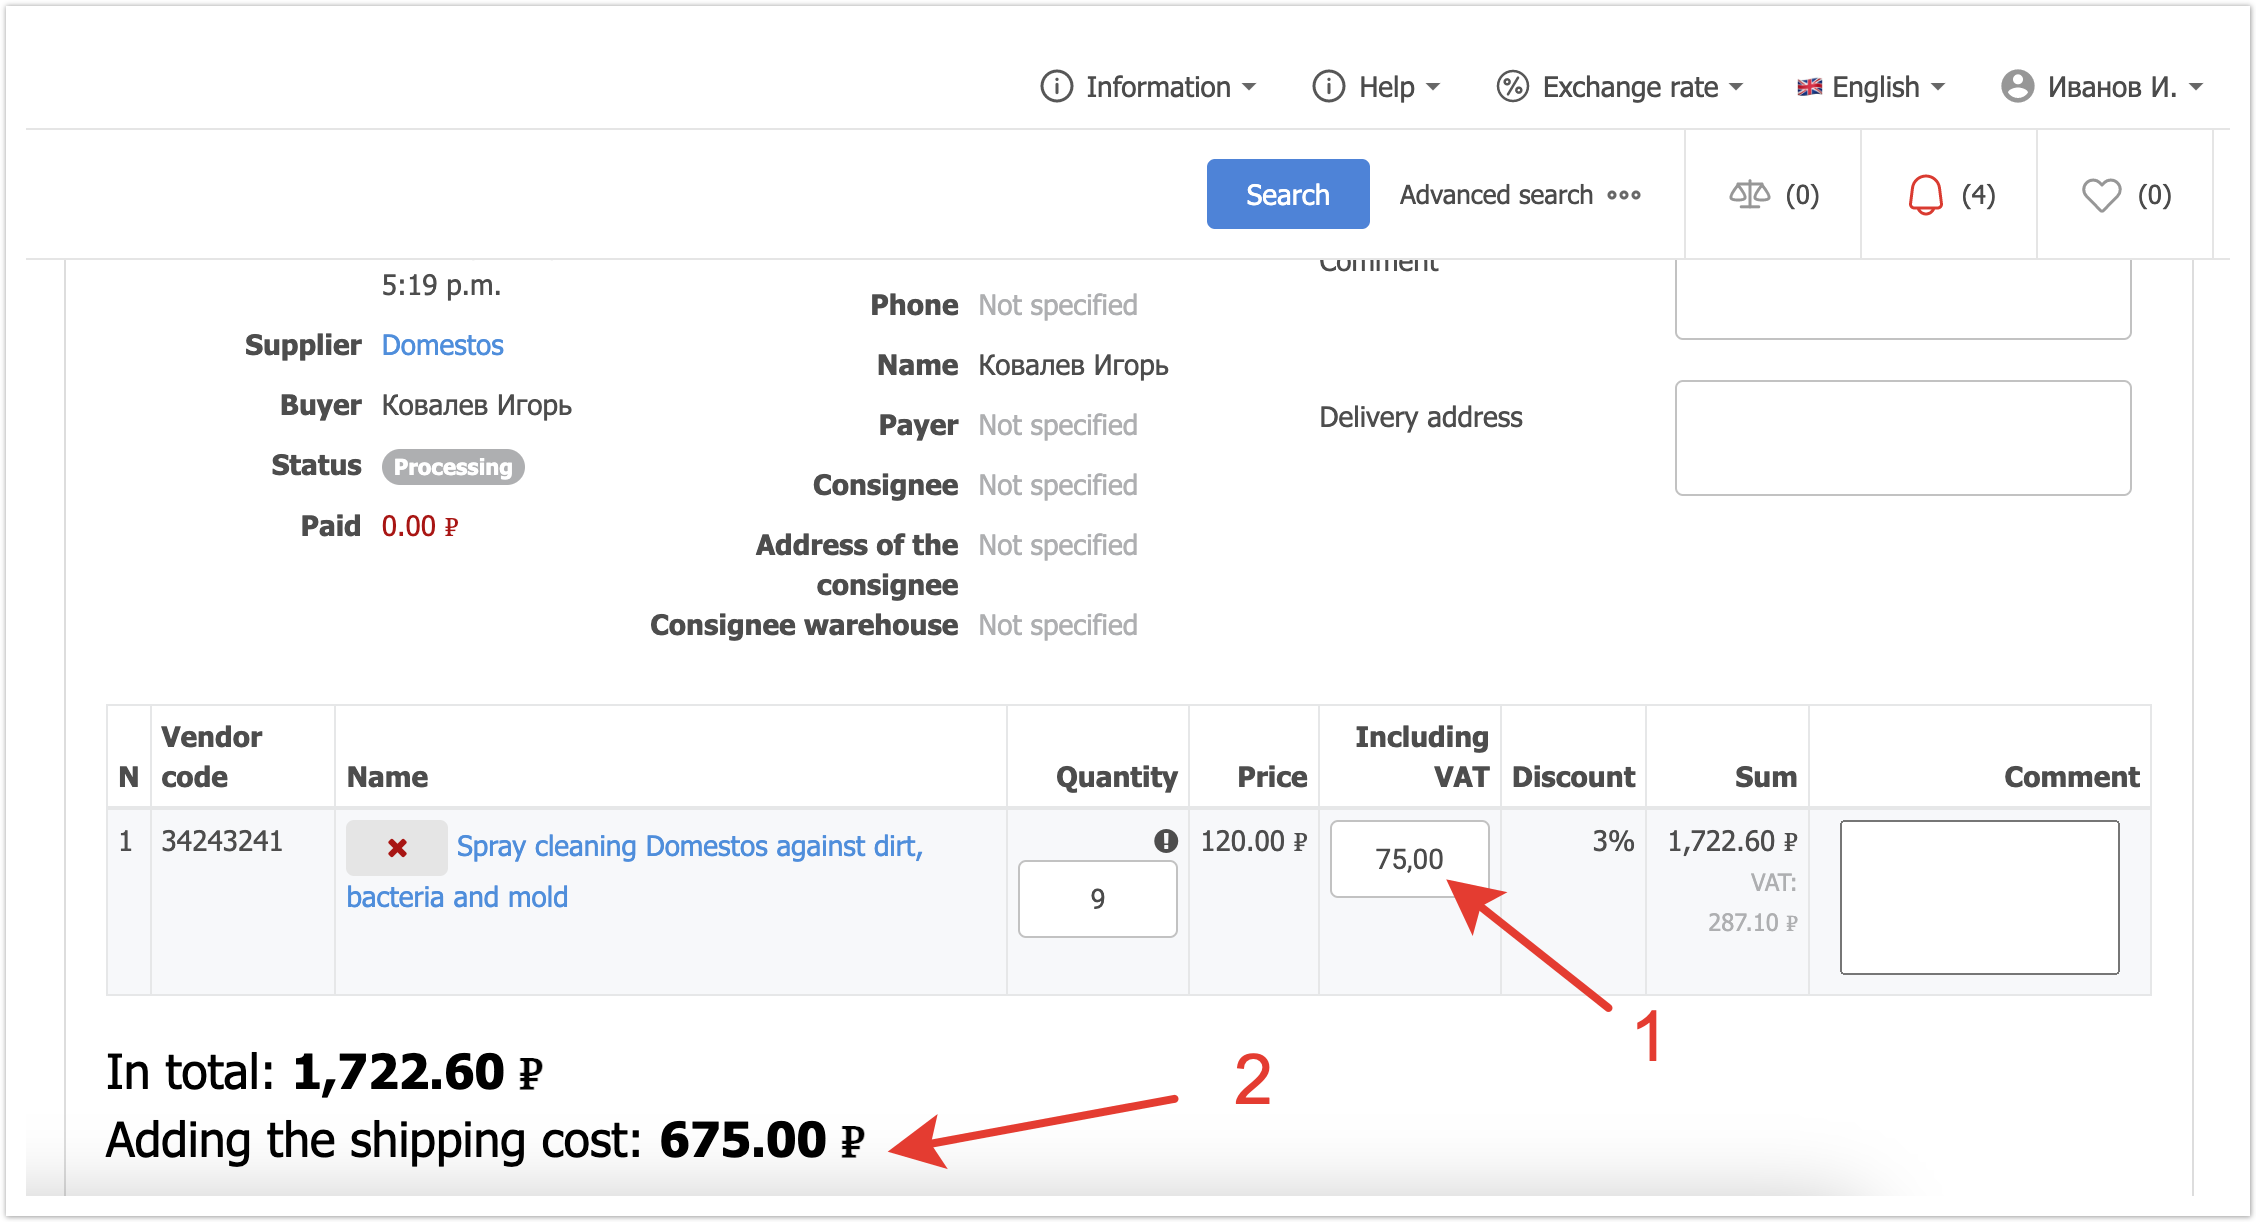Open the notifications bell icon
The width and height of the screenshot is (2256, 1222).
(1925, 194)
